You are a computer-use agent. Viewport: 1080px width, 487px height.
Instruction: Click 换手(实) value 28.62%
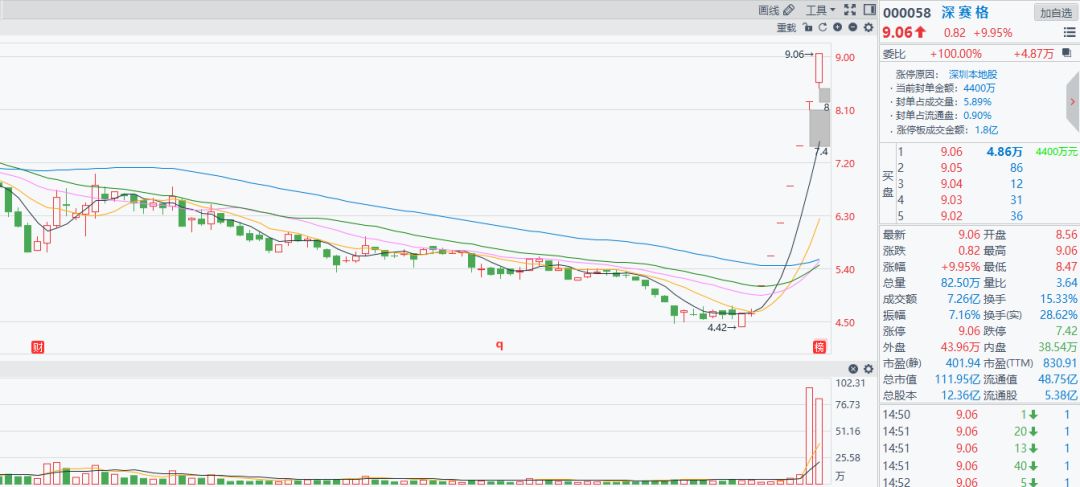(x=1060, y=315)
